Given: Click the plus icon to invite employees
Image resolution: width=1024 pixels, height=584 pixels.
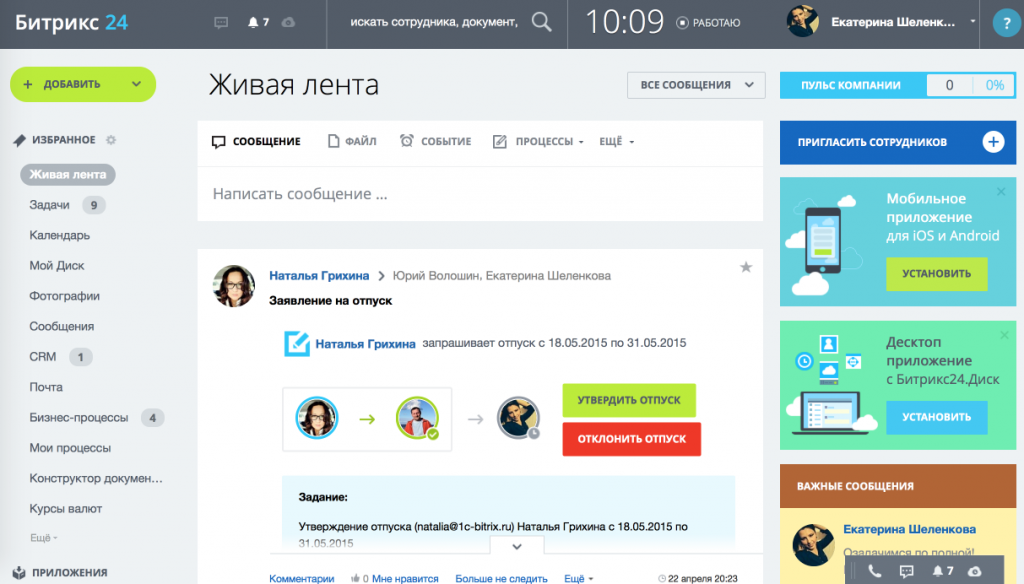Looking at the screenshot, I should [993, 142].
